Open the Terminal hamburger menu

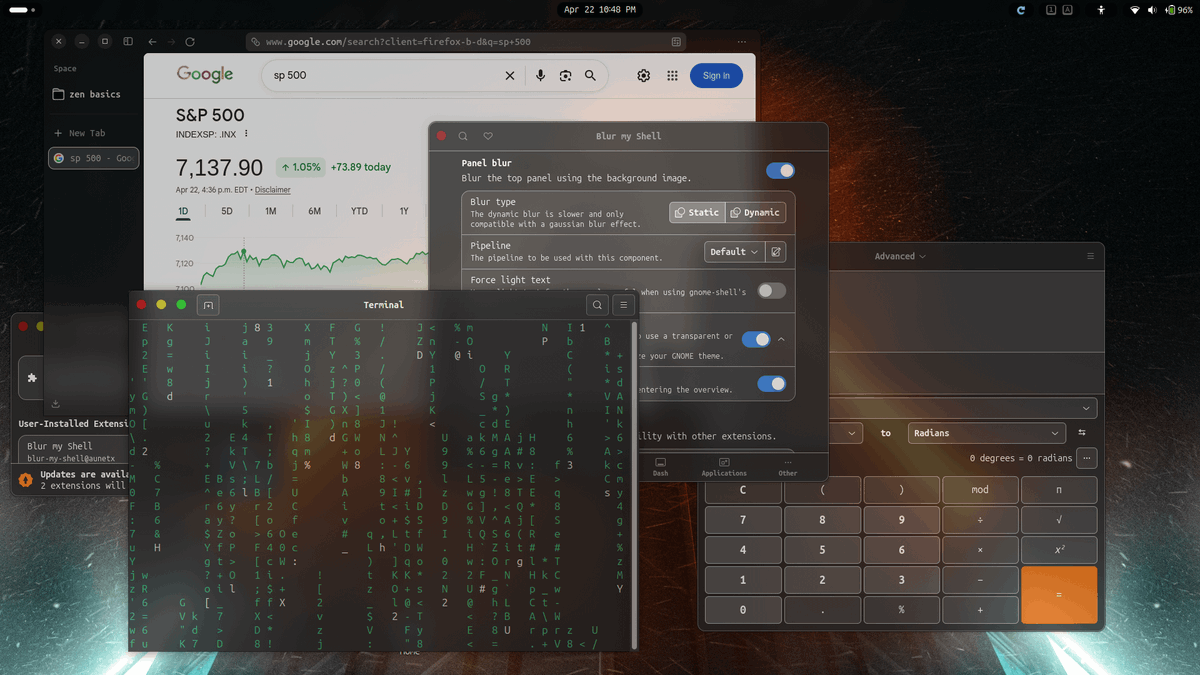[x=623, y=305]
